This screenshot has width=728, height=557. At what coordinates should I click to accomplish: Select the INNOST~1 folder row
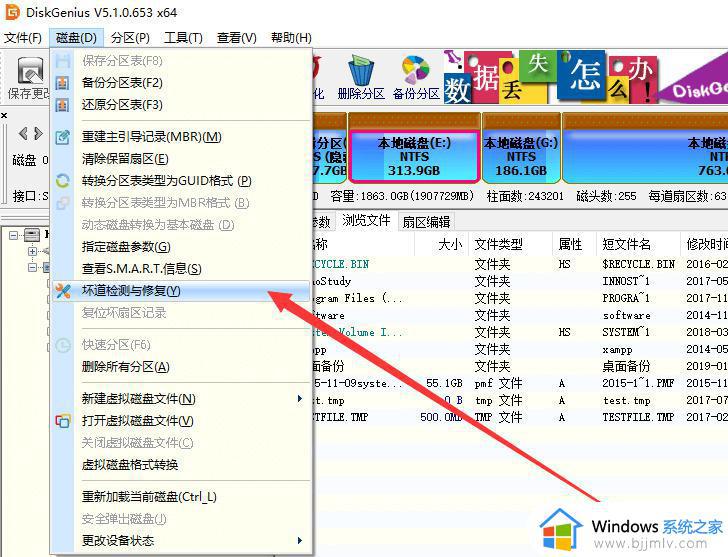click(520, 281)
